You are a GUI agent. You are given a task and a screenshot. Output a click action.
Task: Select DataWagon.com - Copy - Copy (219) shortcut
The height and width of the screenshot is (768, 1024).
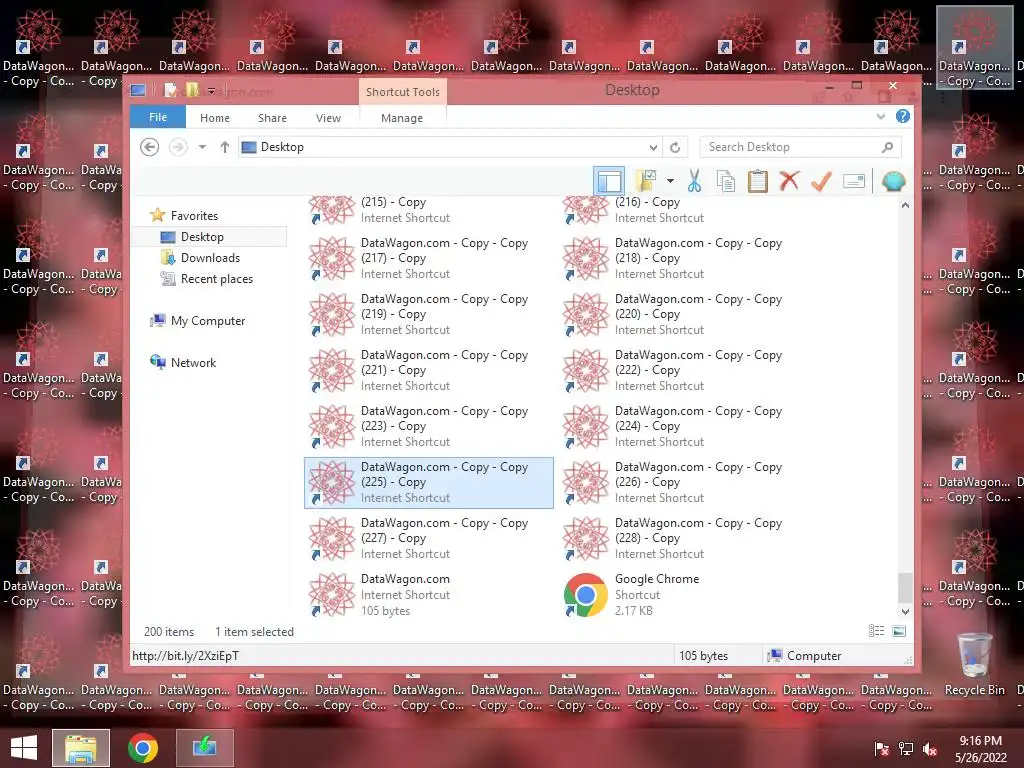click(x=428, y=315)
